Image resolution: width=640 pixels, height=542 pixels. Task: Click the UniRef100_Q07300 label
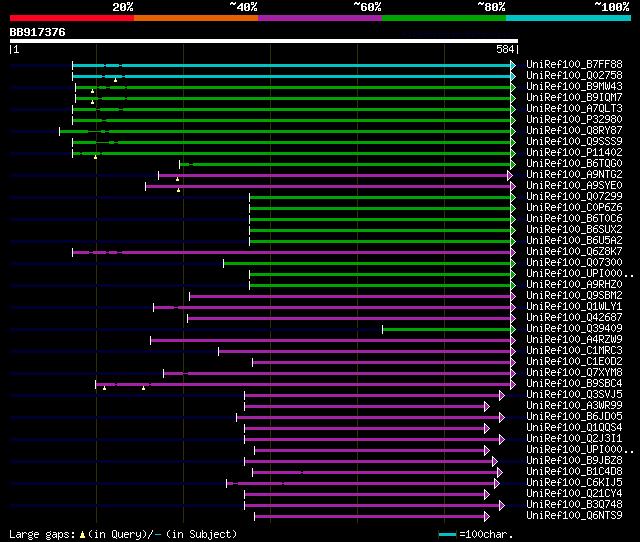pos(574,263)
